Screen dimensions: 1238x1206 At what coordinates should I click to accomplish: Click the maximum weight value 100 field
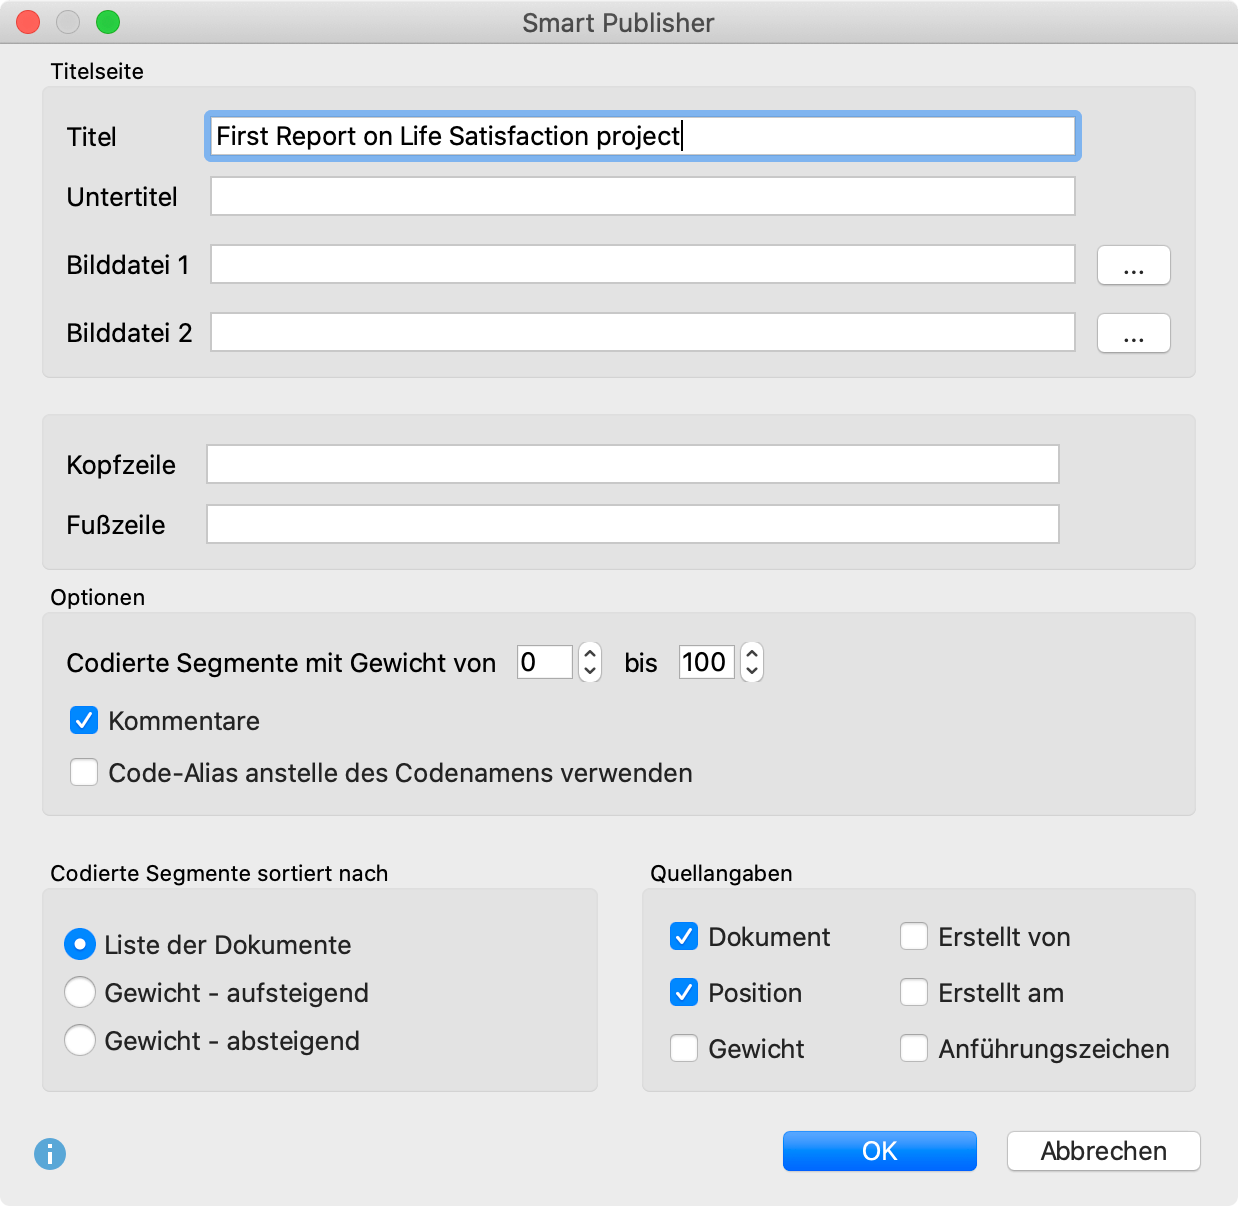pyautogui.click(x=707, y=662)
